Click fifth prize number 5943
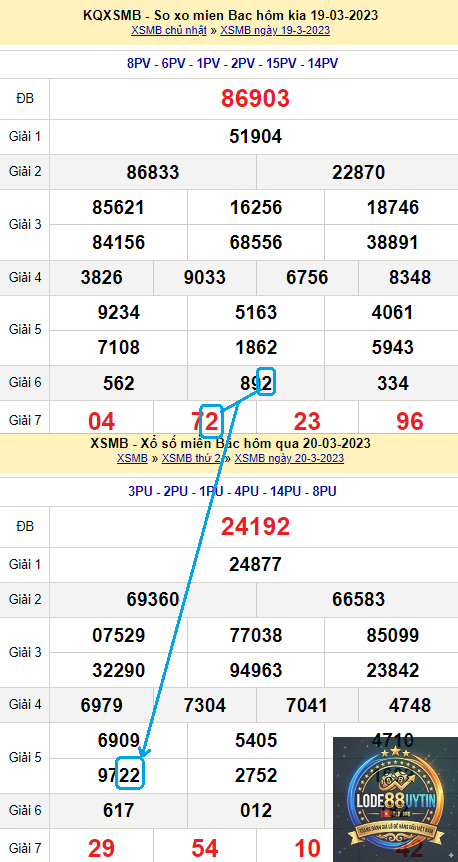 393,347
